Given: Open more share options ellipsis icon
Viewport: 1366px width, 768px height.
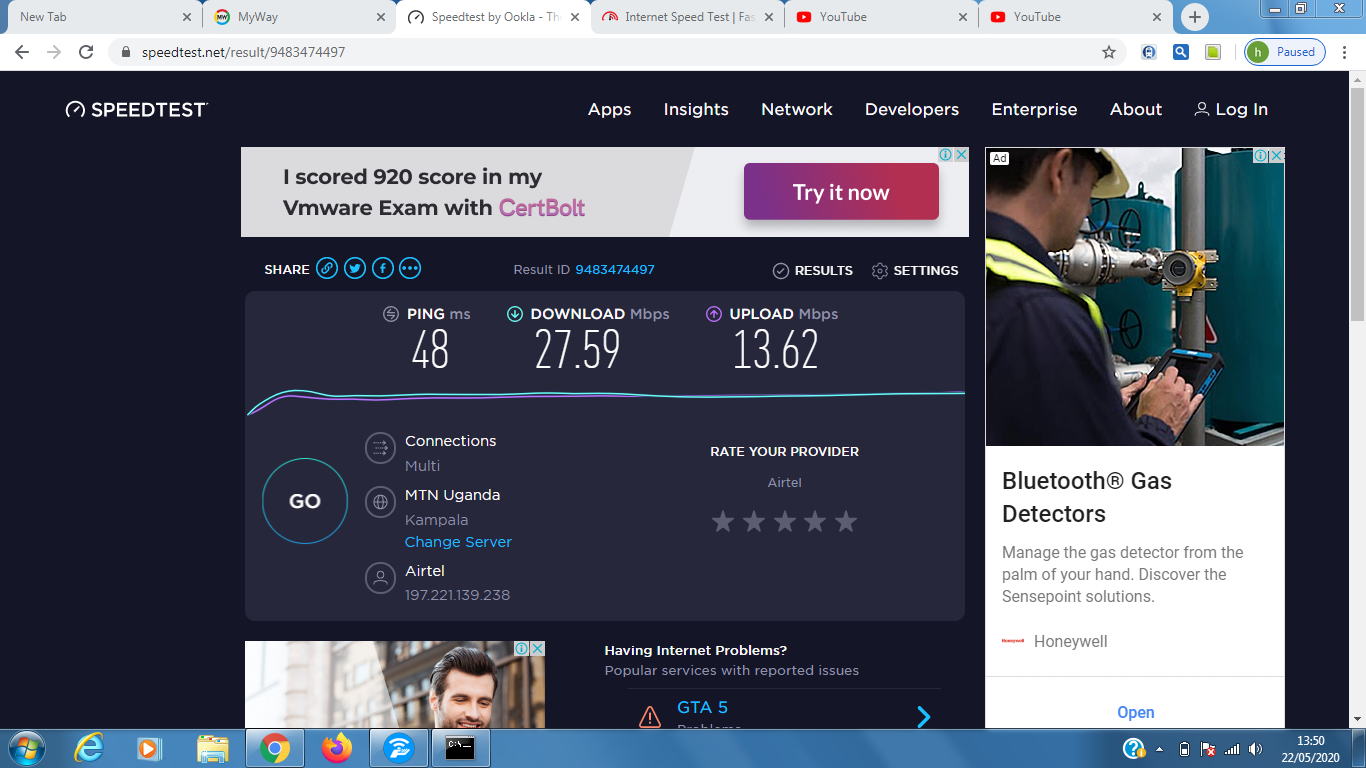Looking at the screenshot, I should [x=410, y=268].
